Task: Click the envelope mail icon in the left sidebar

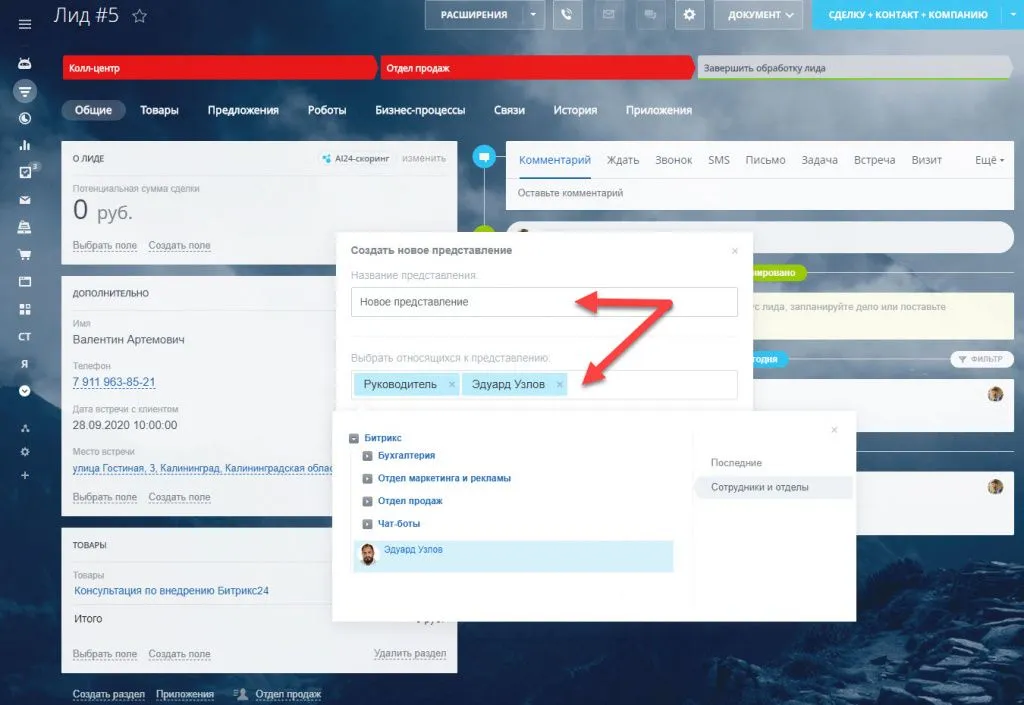Action: click(x=25, y=200)
